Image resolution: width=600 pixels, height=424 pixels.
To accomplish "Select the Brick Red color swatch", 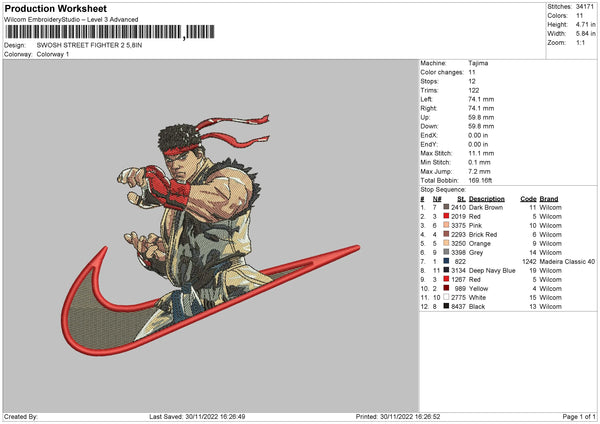I will click(446, 234).
